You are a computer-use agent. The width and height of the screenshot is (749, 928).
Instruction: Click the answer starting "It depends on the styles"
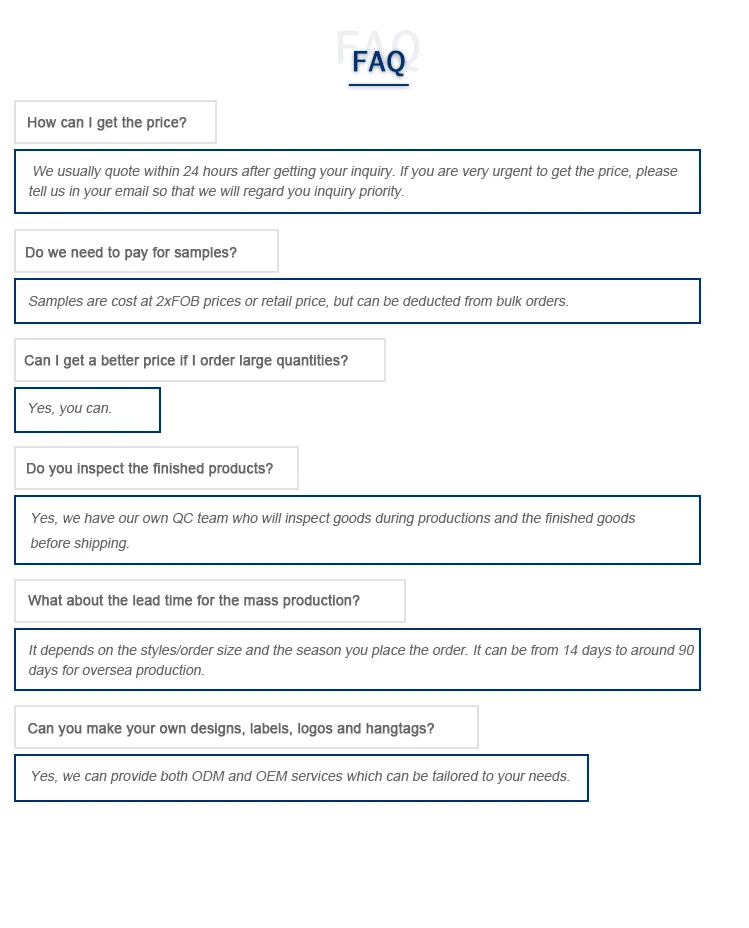point(360,650)
